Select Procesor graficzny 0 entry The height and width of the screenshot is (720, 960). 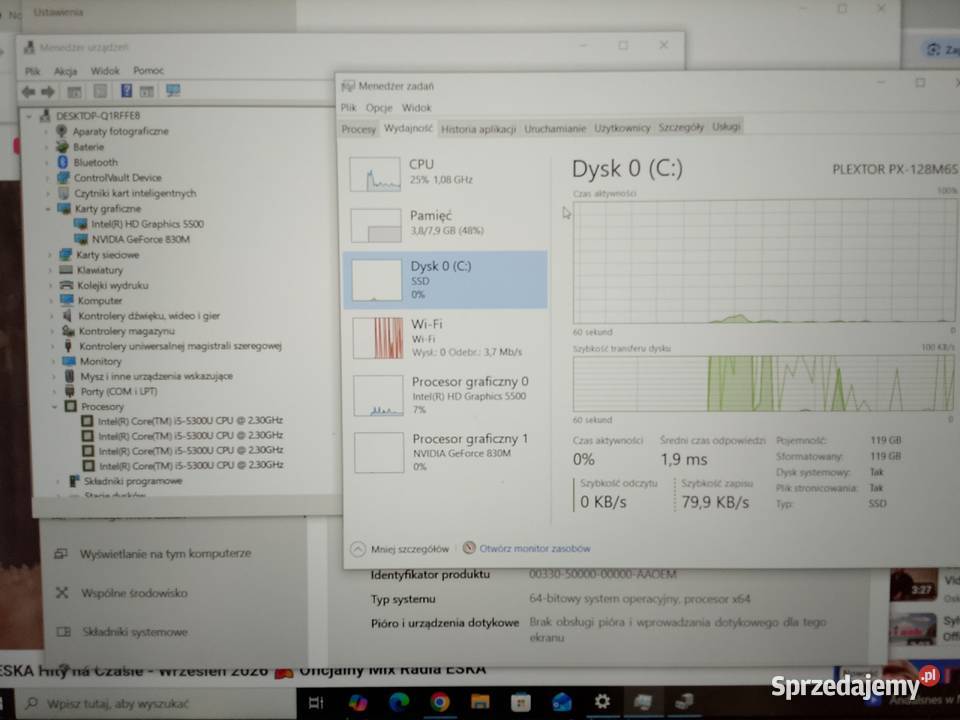(446, 395)
